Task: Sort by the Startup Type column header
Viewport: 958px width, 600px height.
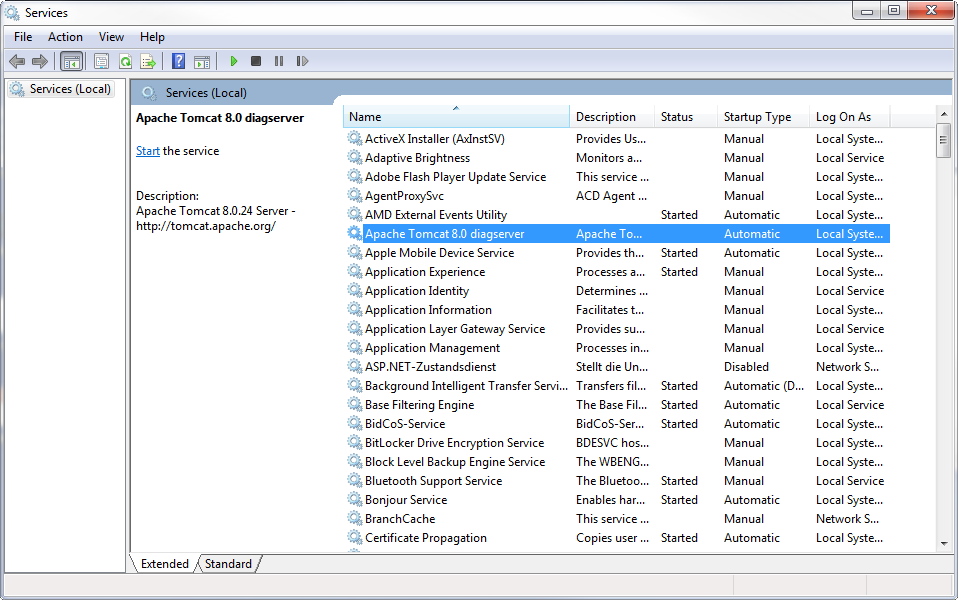Action: tap(764, 117)
